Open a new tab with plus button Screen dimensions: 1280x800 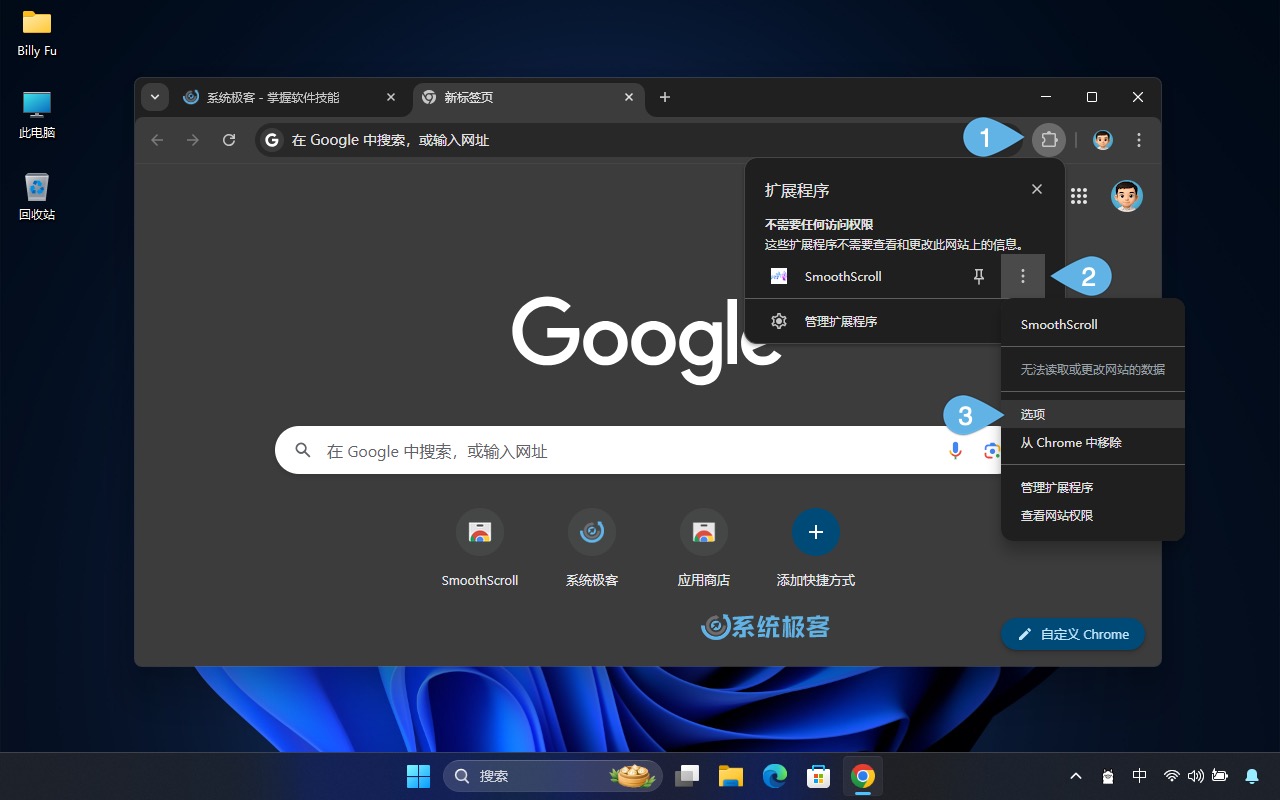click(x=665, y=97)
